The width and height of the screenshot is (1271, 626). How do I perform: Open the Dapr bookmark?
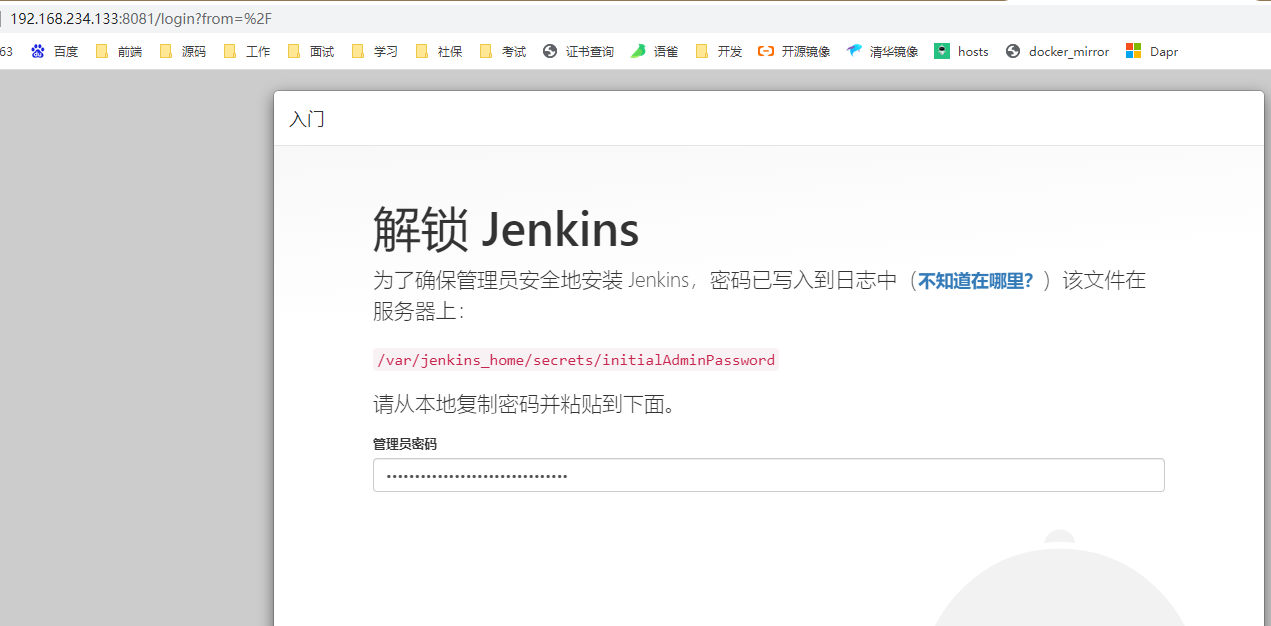click(1152, 51)
